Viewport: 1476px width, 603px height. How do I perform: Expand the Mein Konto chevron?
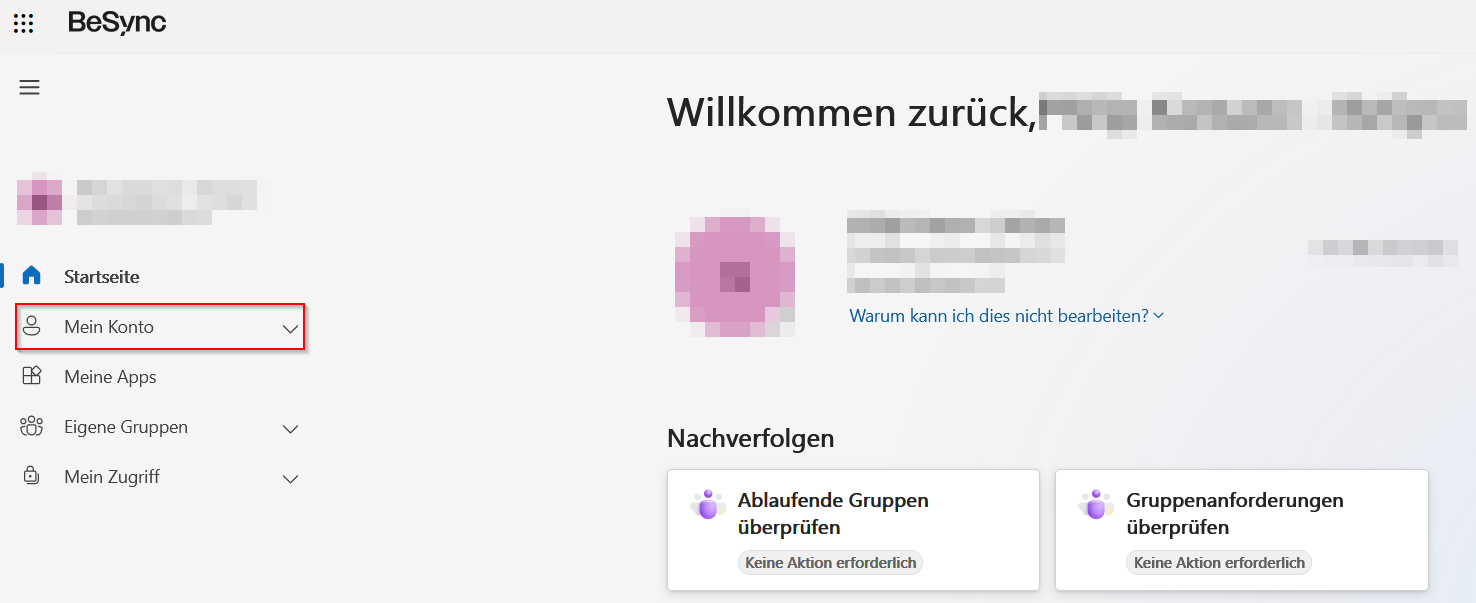(290, 328)
